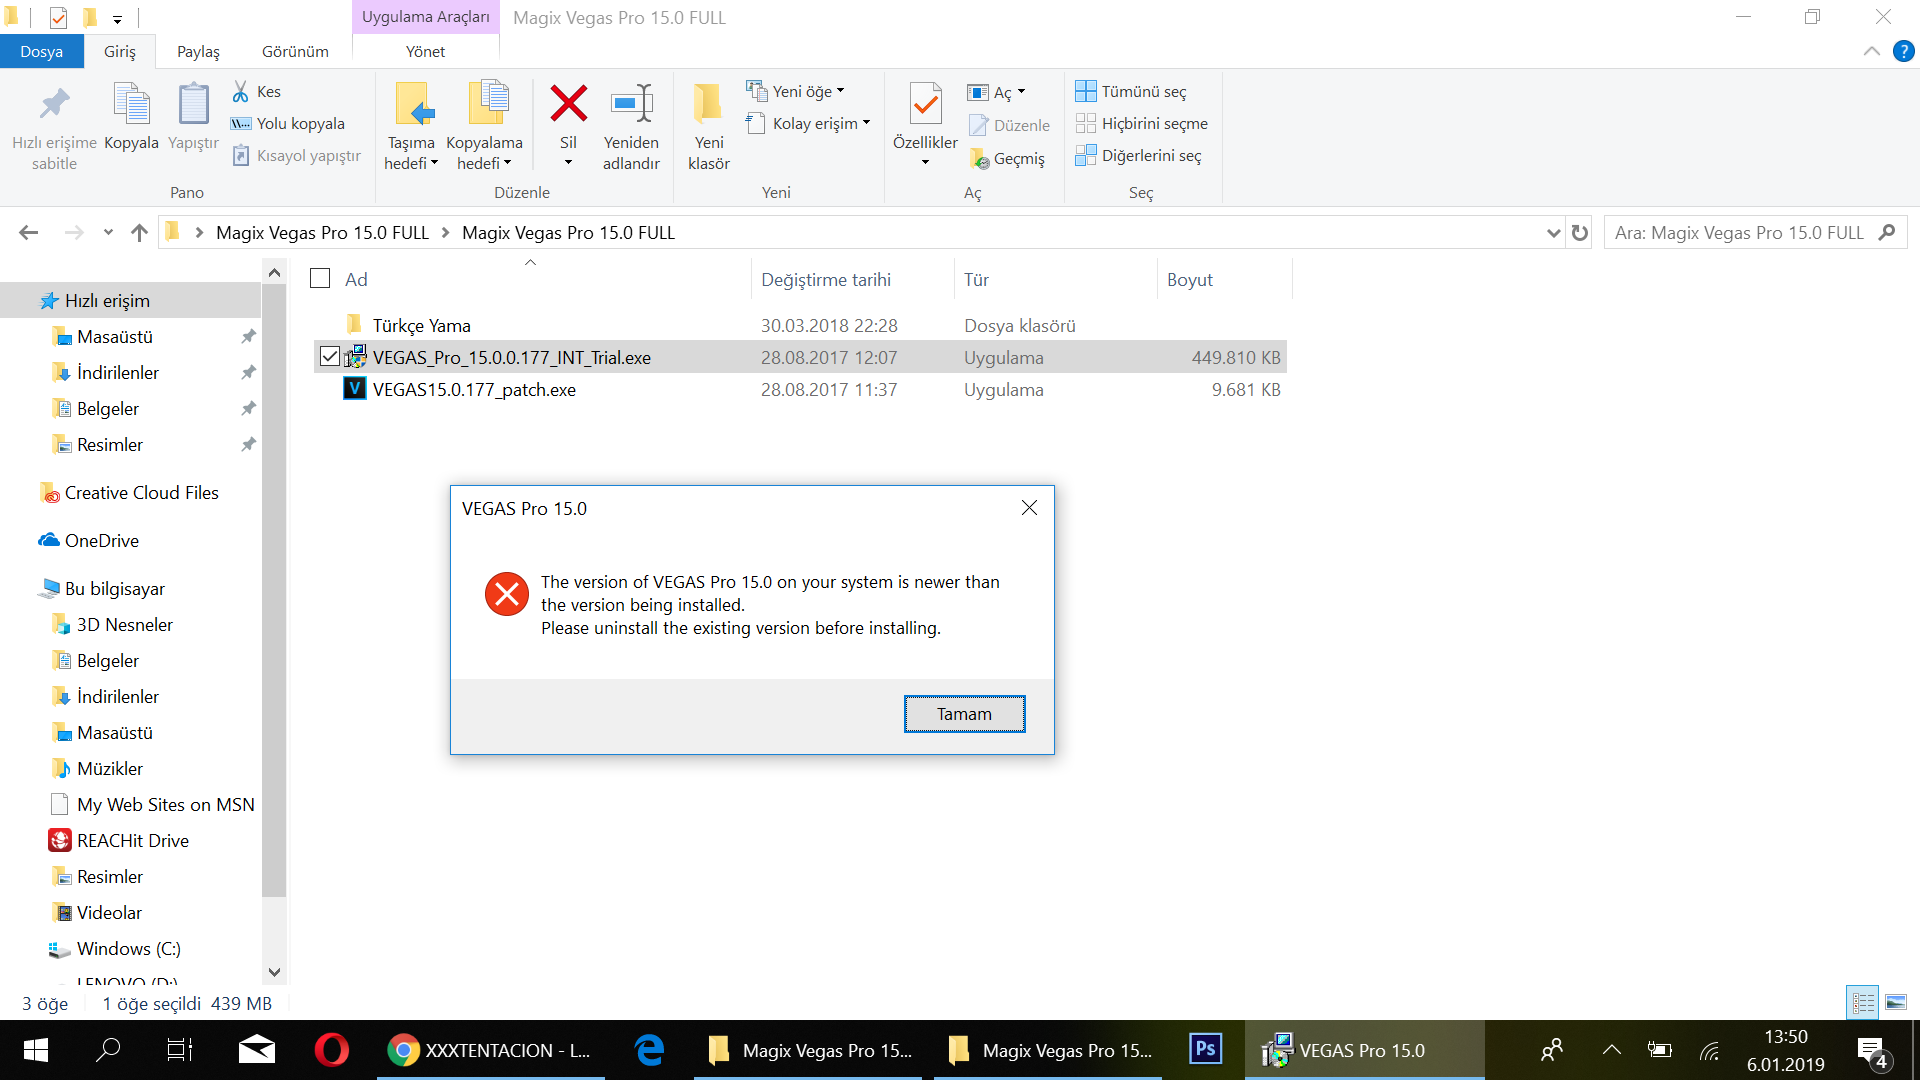This screenshot has height=1080, width=1920.
Task: Open Explorer help question mark icon
Action: point(1903,51)
